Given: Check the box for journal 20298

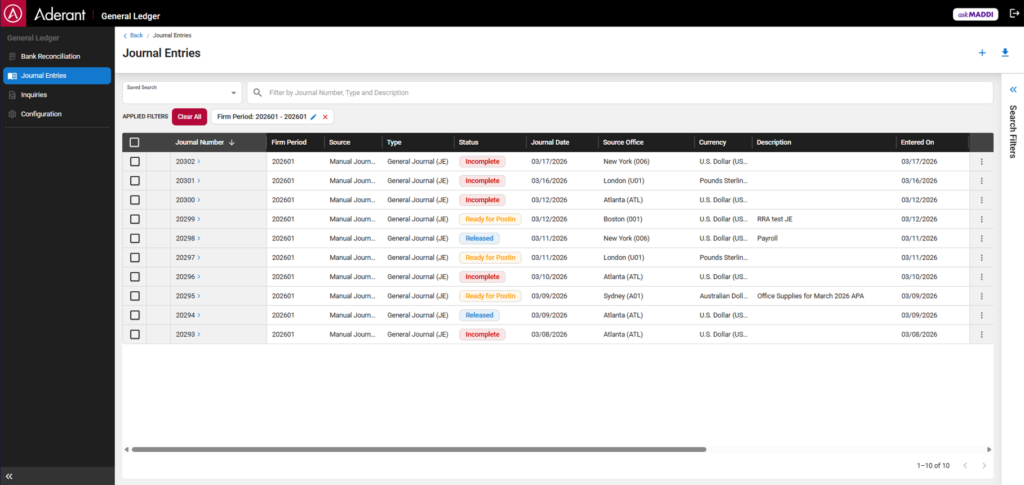Looking at the screenshot, I should [135, 238].
